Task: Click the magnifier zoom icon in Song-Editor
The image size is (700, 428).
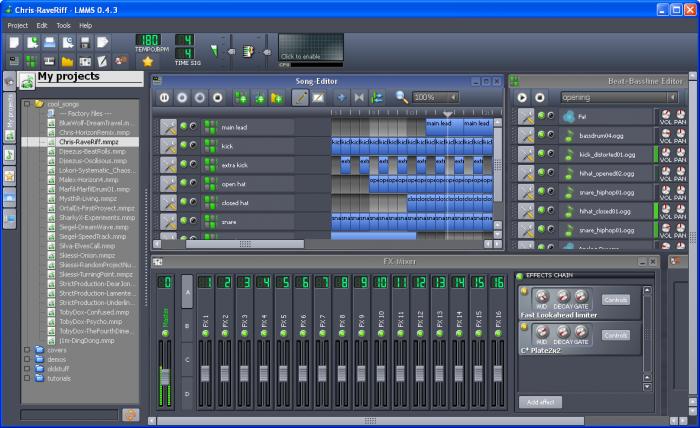Action: pos(401,97)
